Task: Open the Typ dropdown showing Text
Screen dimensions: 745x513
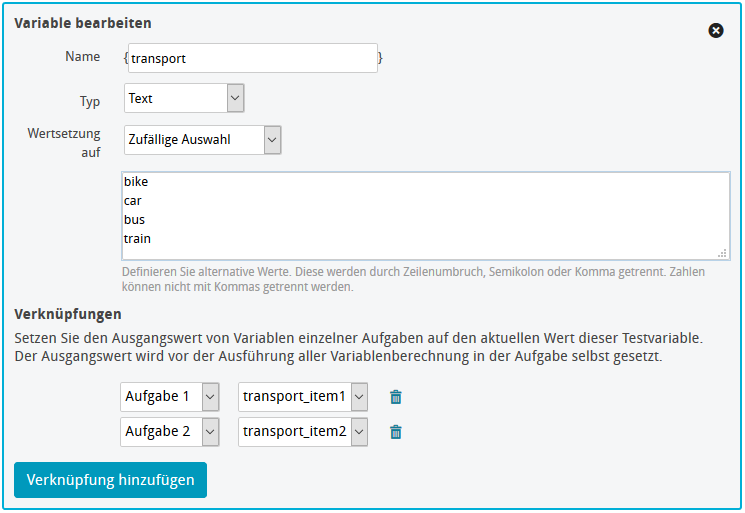Action: [184, 98]
